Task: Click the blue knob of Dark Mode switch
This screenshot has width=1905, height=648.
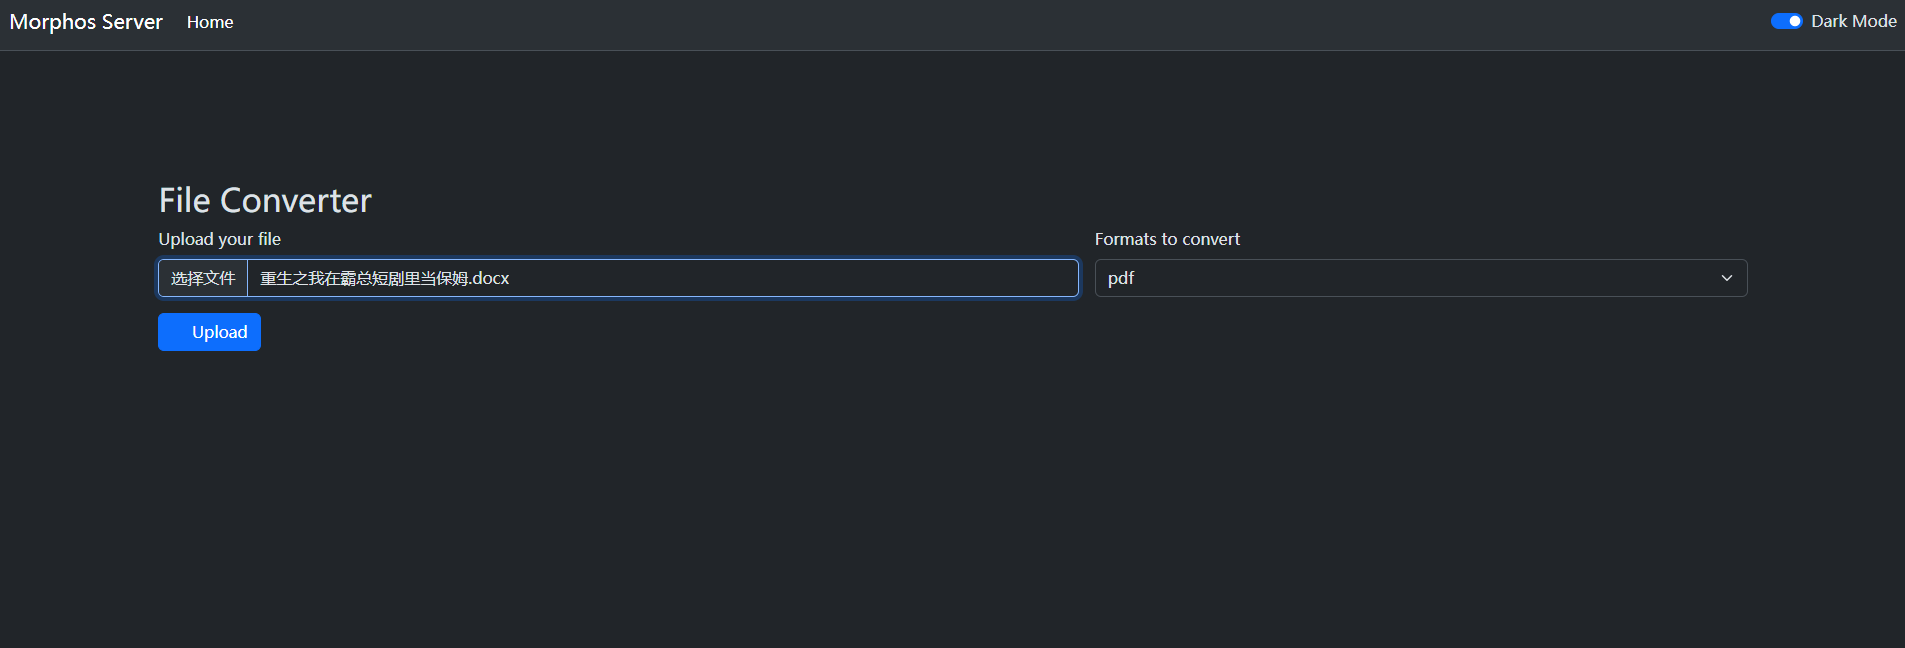Action: [x=1794, y=21]
